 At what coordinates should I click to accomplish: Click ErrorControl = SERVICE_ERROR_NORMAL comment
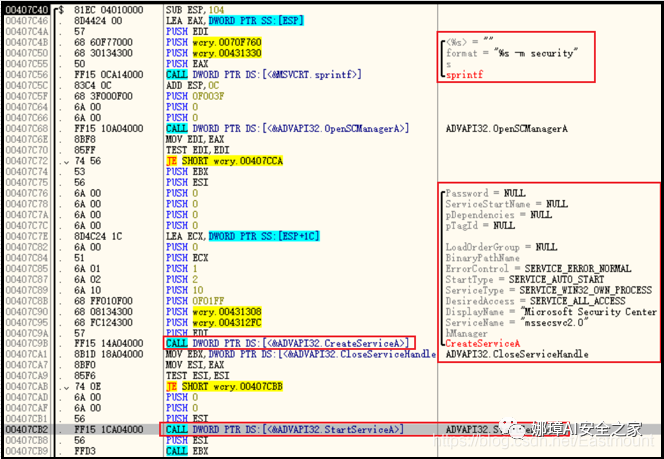[x=539, y=268]
